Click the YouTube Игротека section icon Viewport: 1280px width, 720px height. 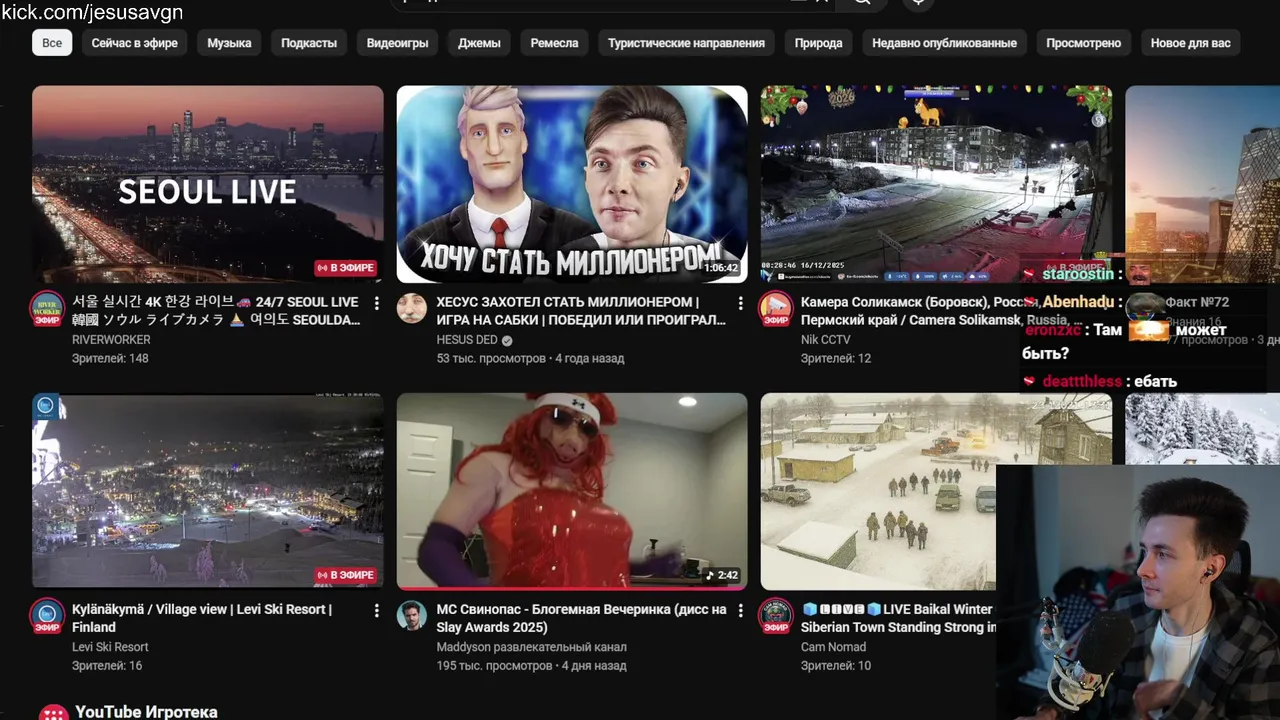click(x=53, y=712)
